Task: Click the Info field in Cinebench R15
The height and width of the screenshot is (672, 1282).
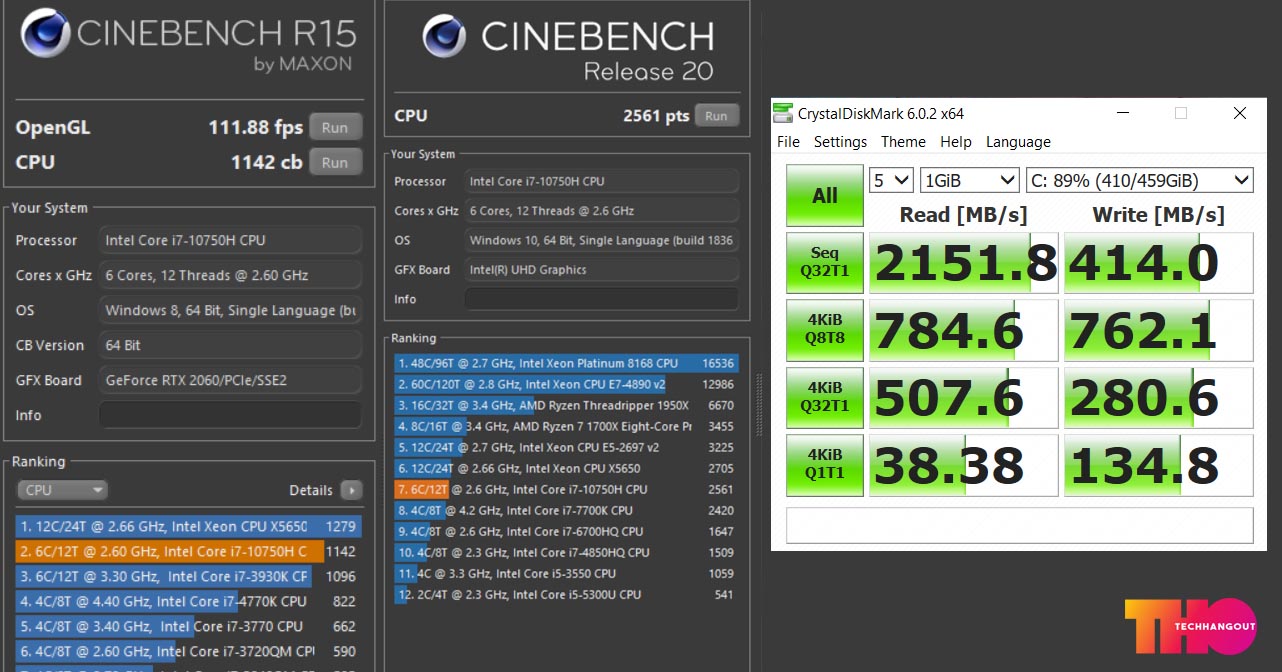Action: 230,415
